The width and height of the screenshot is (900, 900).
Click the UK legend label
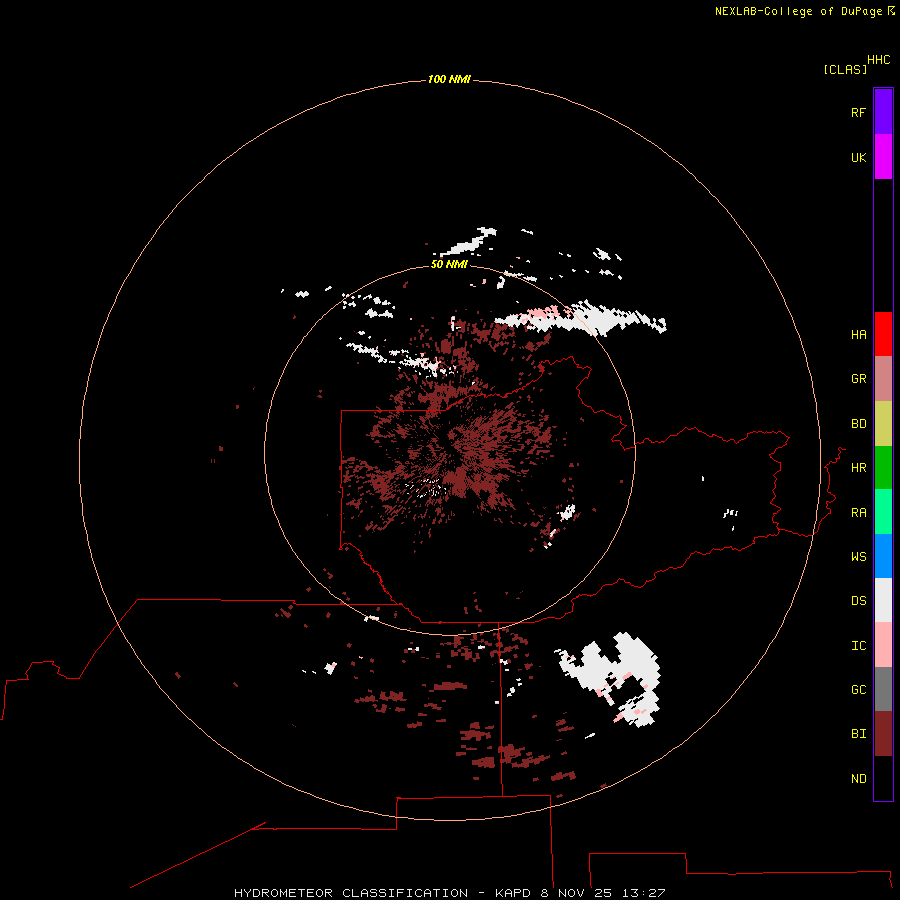[x=858, y=157]
